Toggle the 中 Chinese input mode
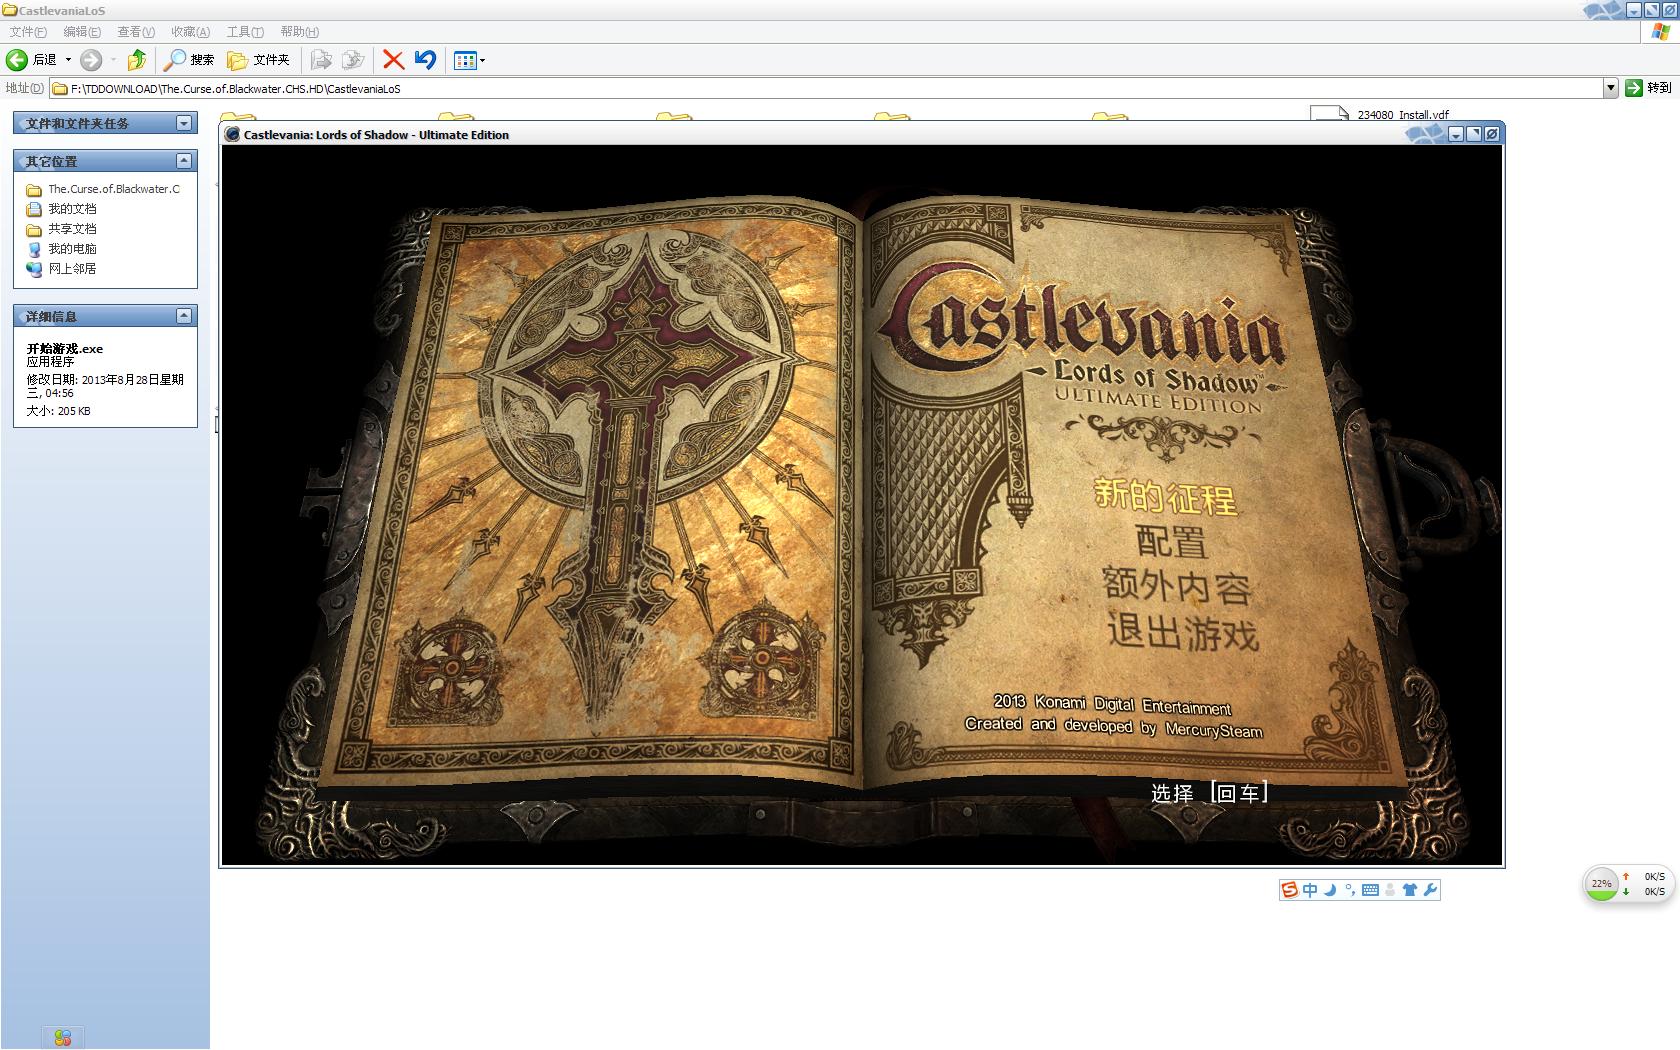Image resolution: width=1680 pixels, height=1050 pixels. pyautogui.click(x=1310, y=890)
